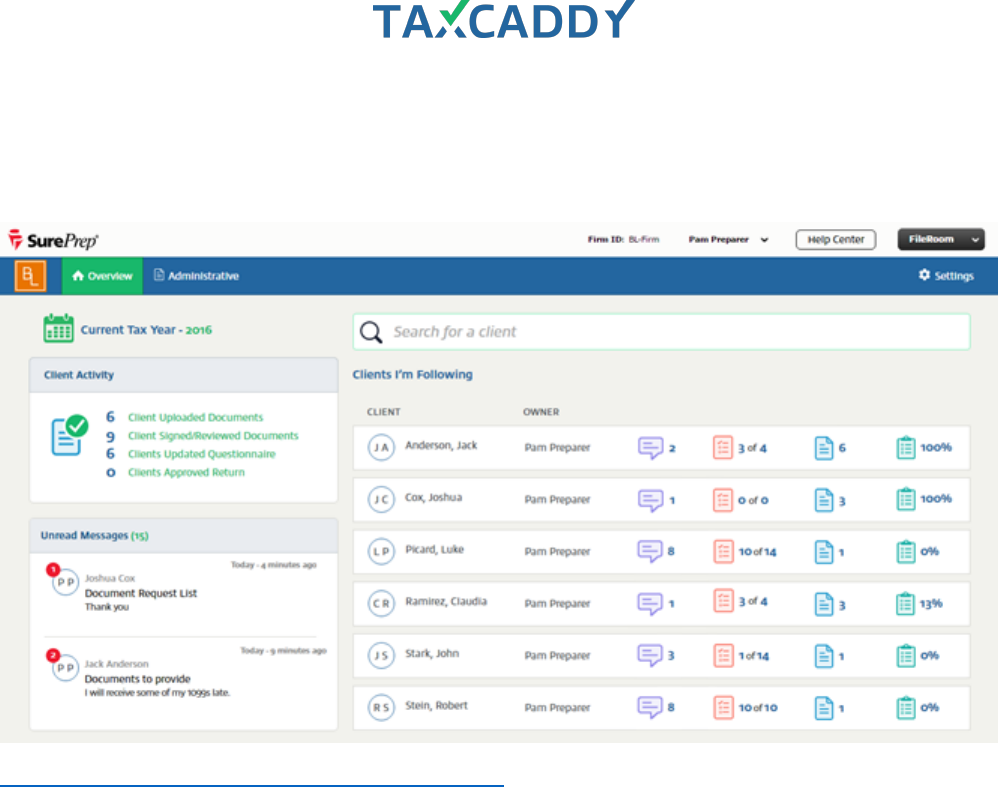
Task: Open Cox, Joshua questionnaire icon
Action: click(x=906, y=499)
